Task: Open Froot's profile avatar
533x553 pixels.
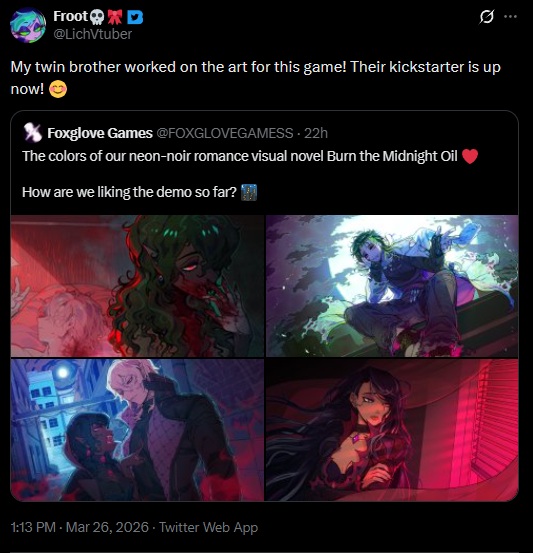Action: pyautogui.click(x=28, y=25)
